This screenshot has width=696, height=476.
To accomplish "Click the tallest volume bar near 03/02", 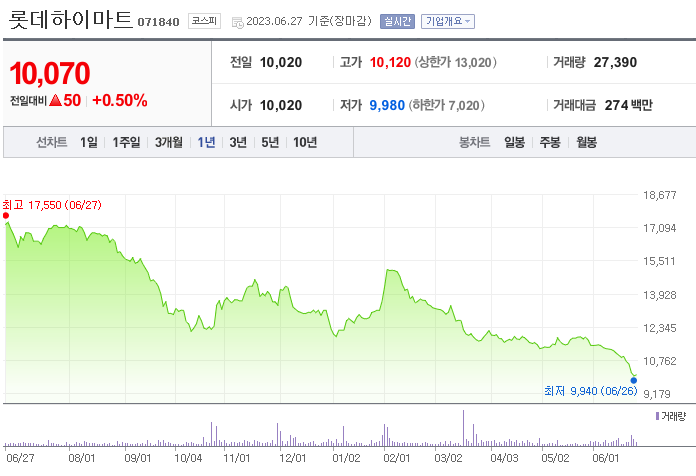I will coord(463,428).
